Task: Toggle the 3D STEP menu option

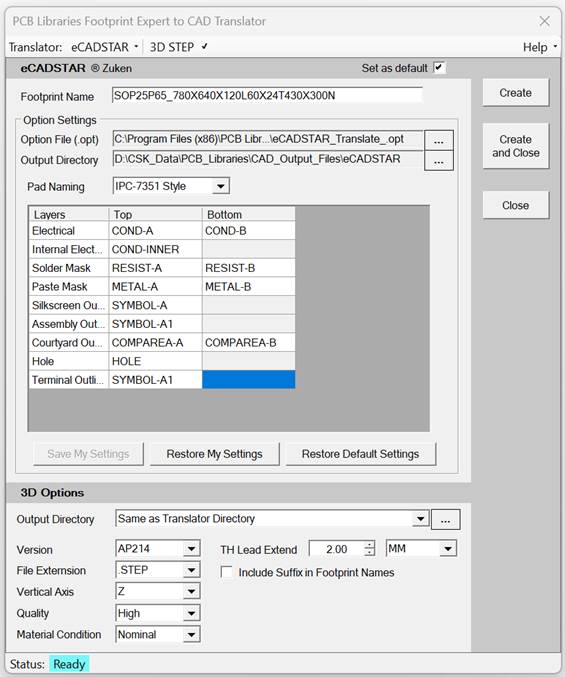Action: (178, 47)
